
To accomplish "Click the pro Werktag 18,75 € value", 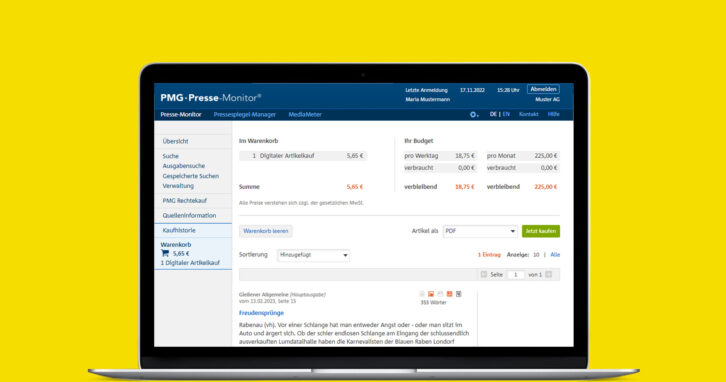I will coord(464,156).
